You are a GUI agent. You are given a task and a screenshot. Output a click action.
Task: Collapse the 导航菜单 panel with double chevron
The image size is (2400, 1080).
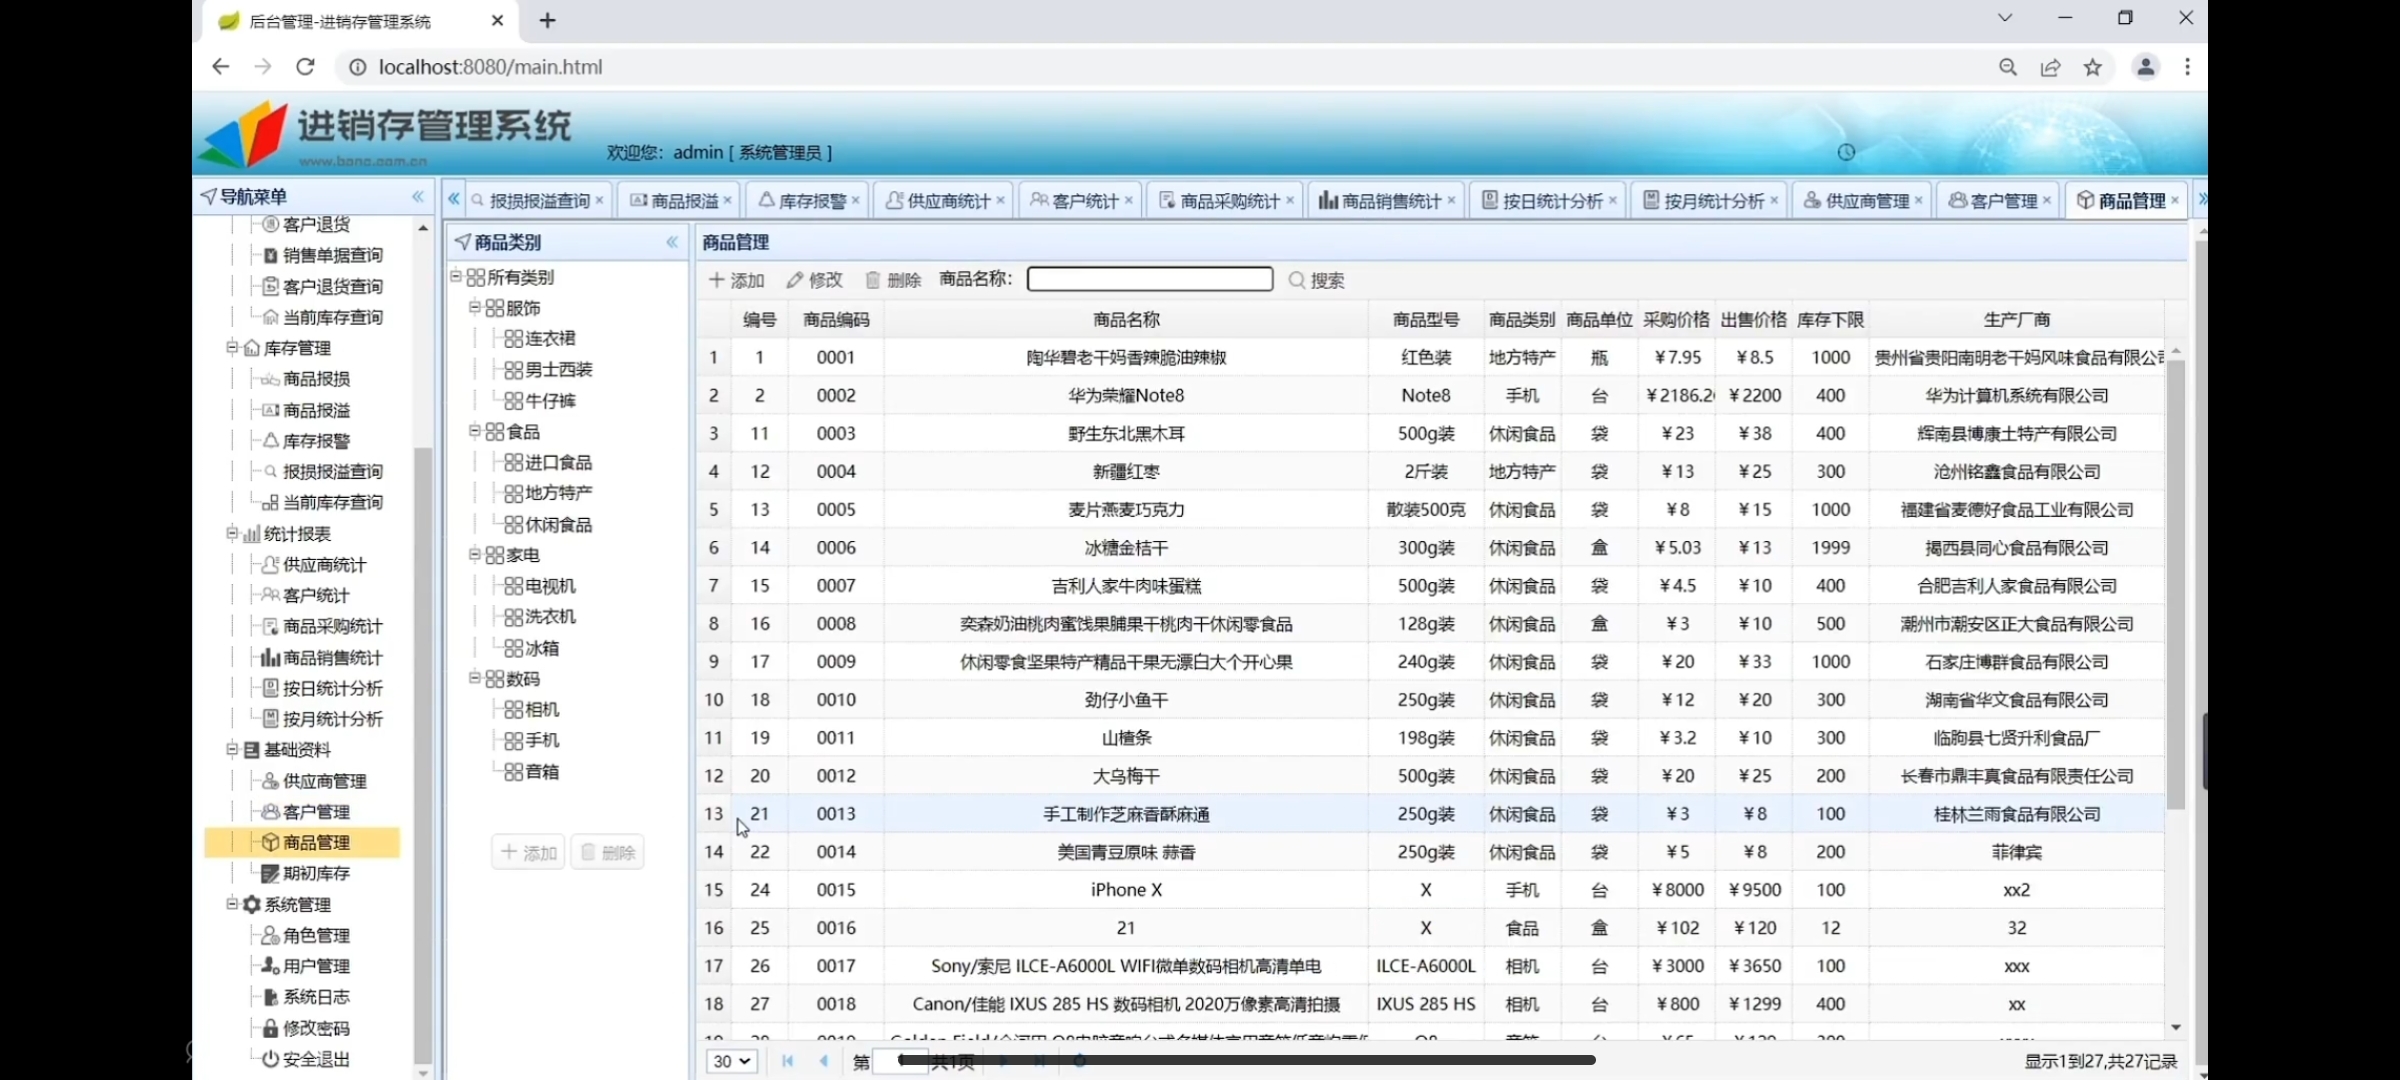418,197
